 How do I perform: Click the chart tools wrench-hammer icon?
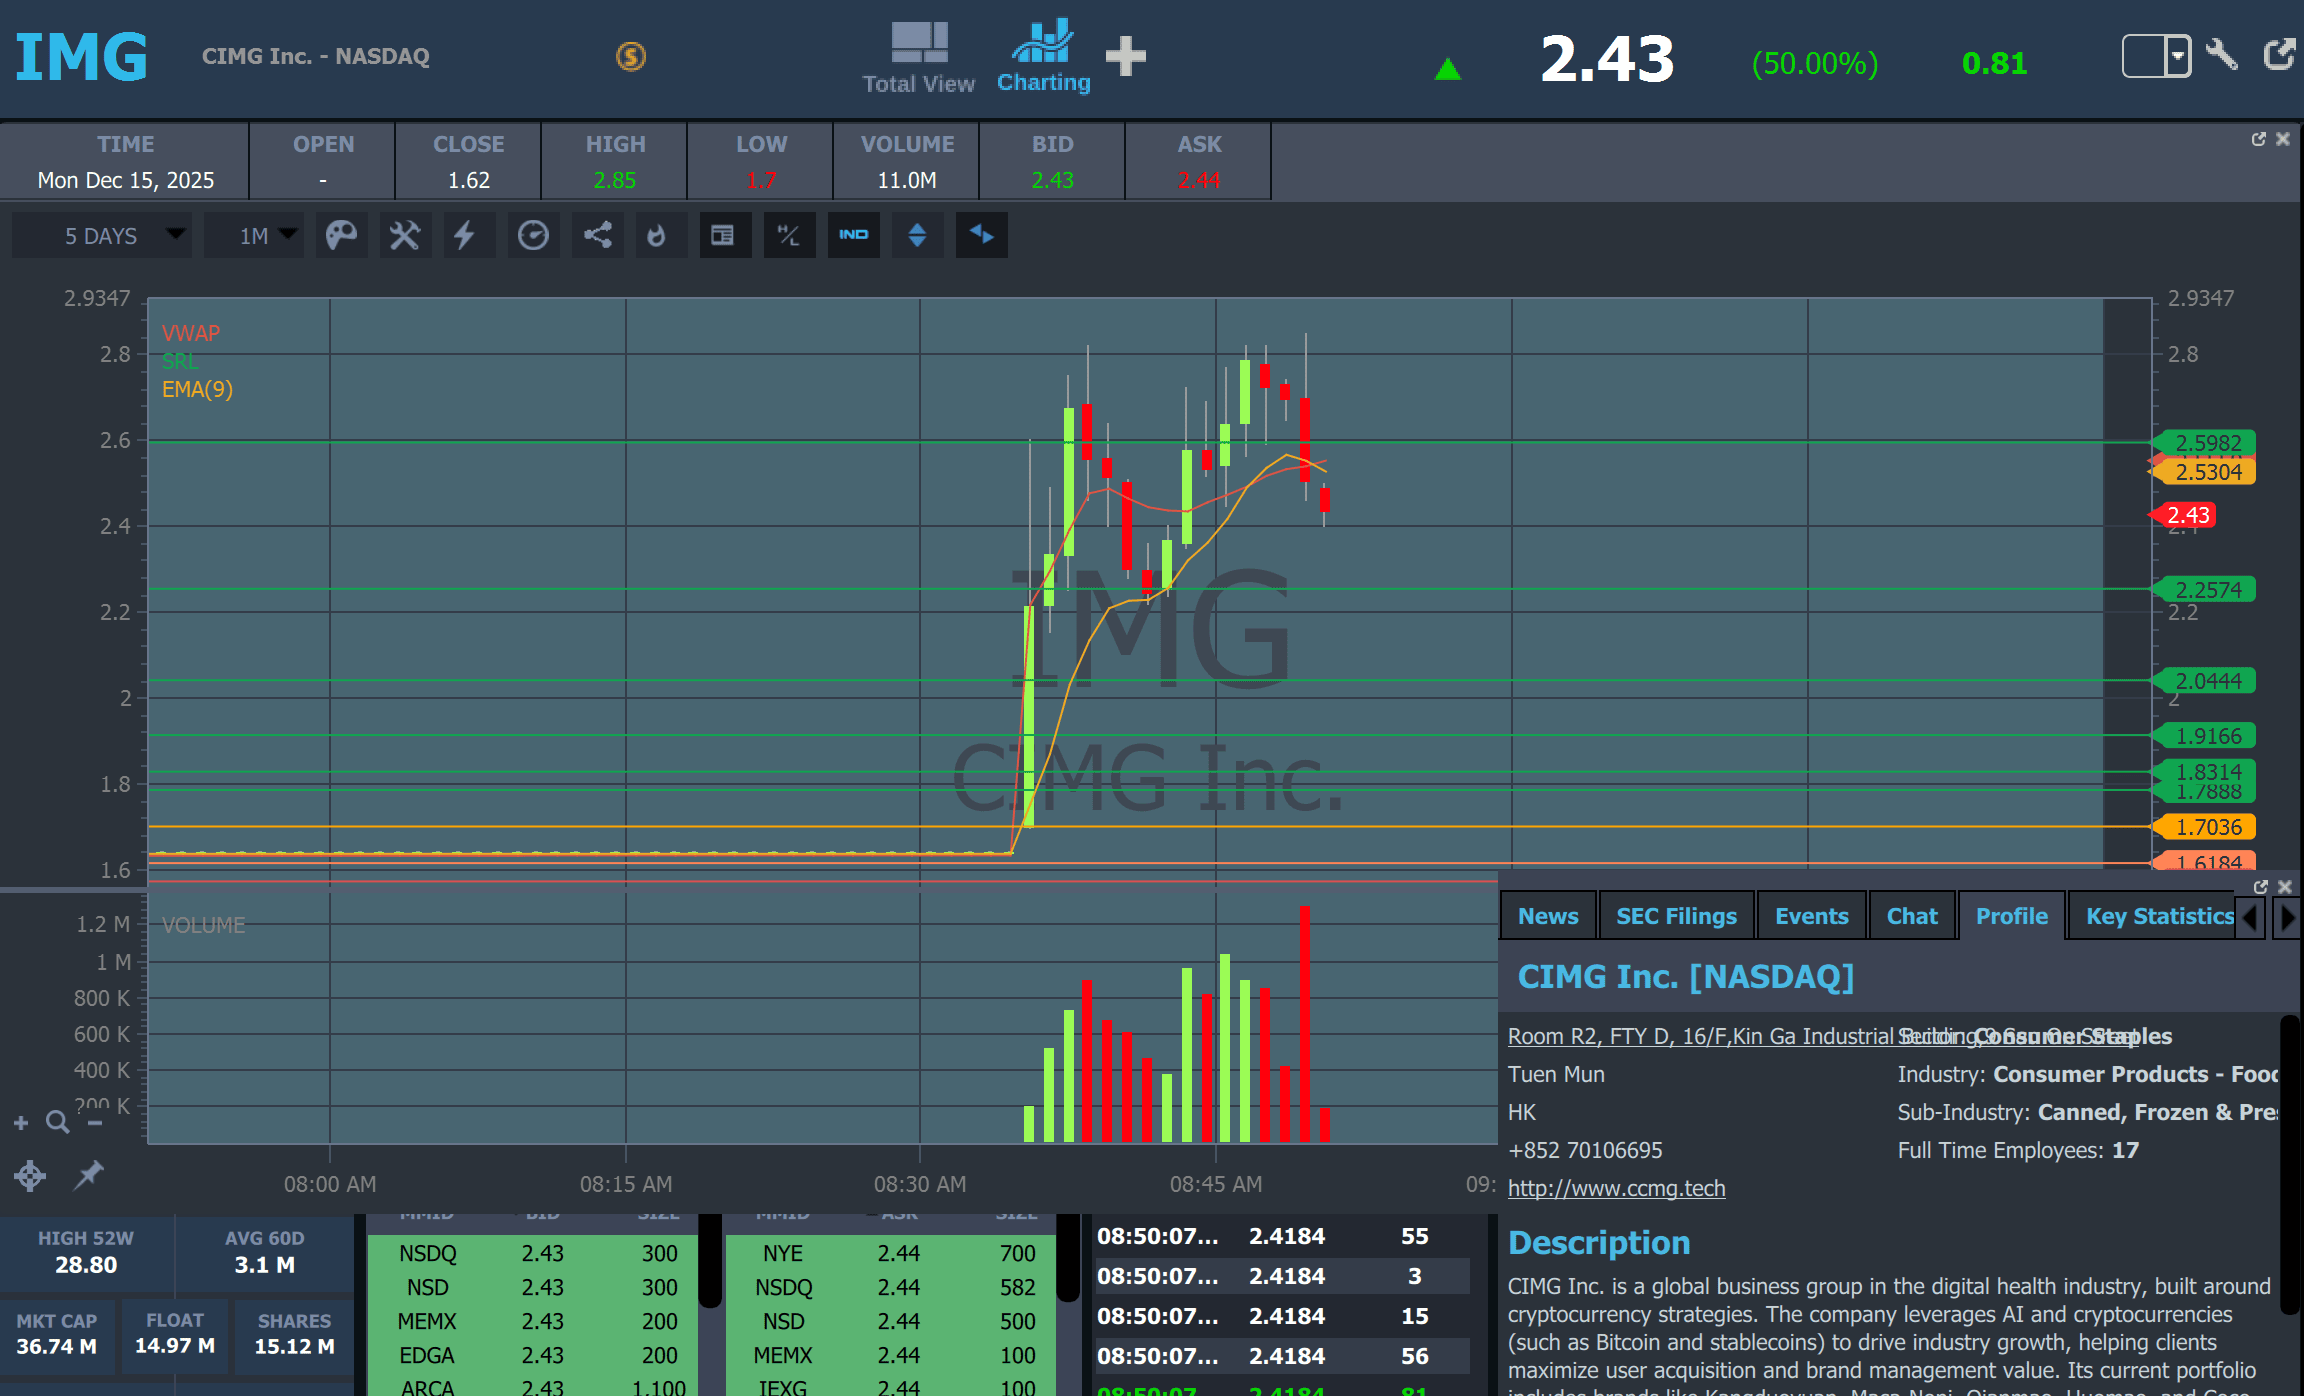404,235
